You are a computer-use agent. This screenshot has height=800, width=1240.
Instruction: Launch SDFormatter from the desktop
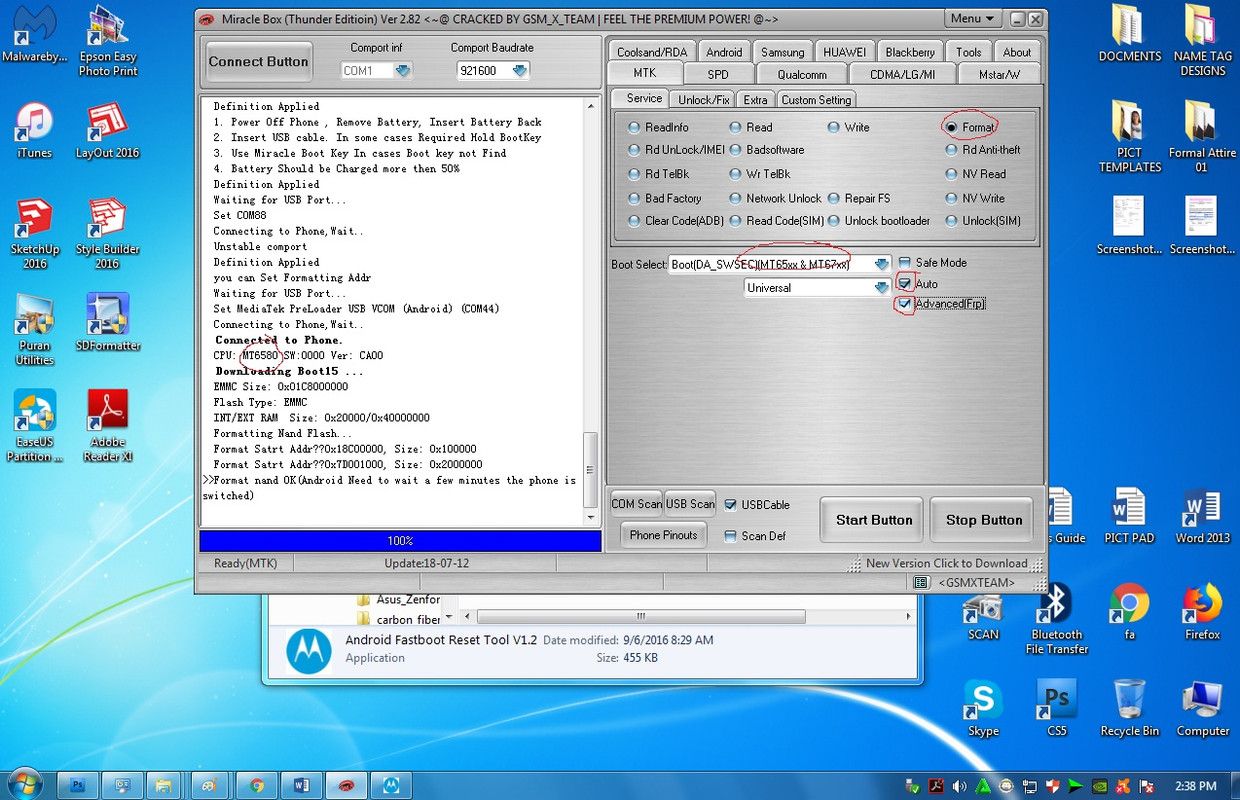pos(107,322)
